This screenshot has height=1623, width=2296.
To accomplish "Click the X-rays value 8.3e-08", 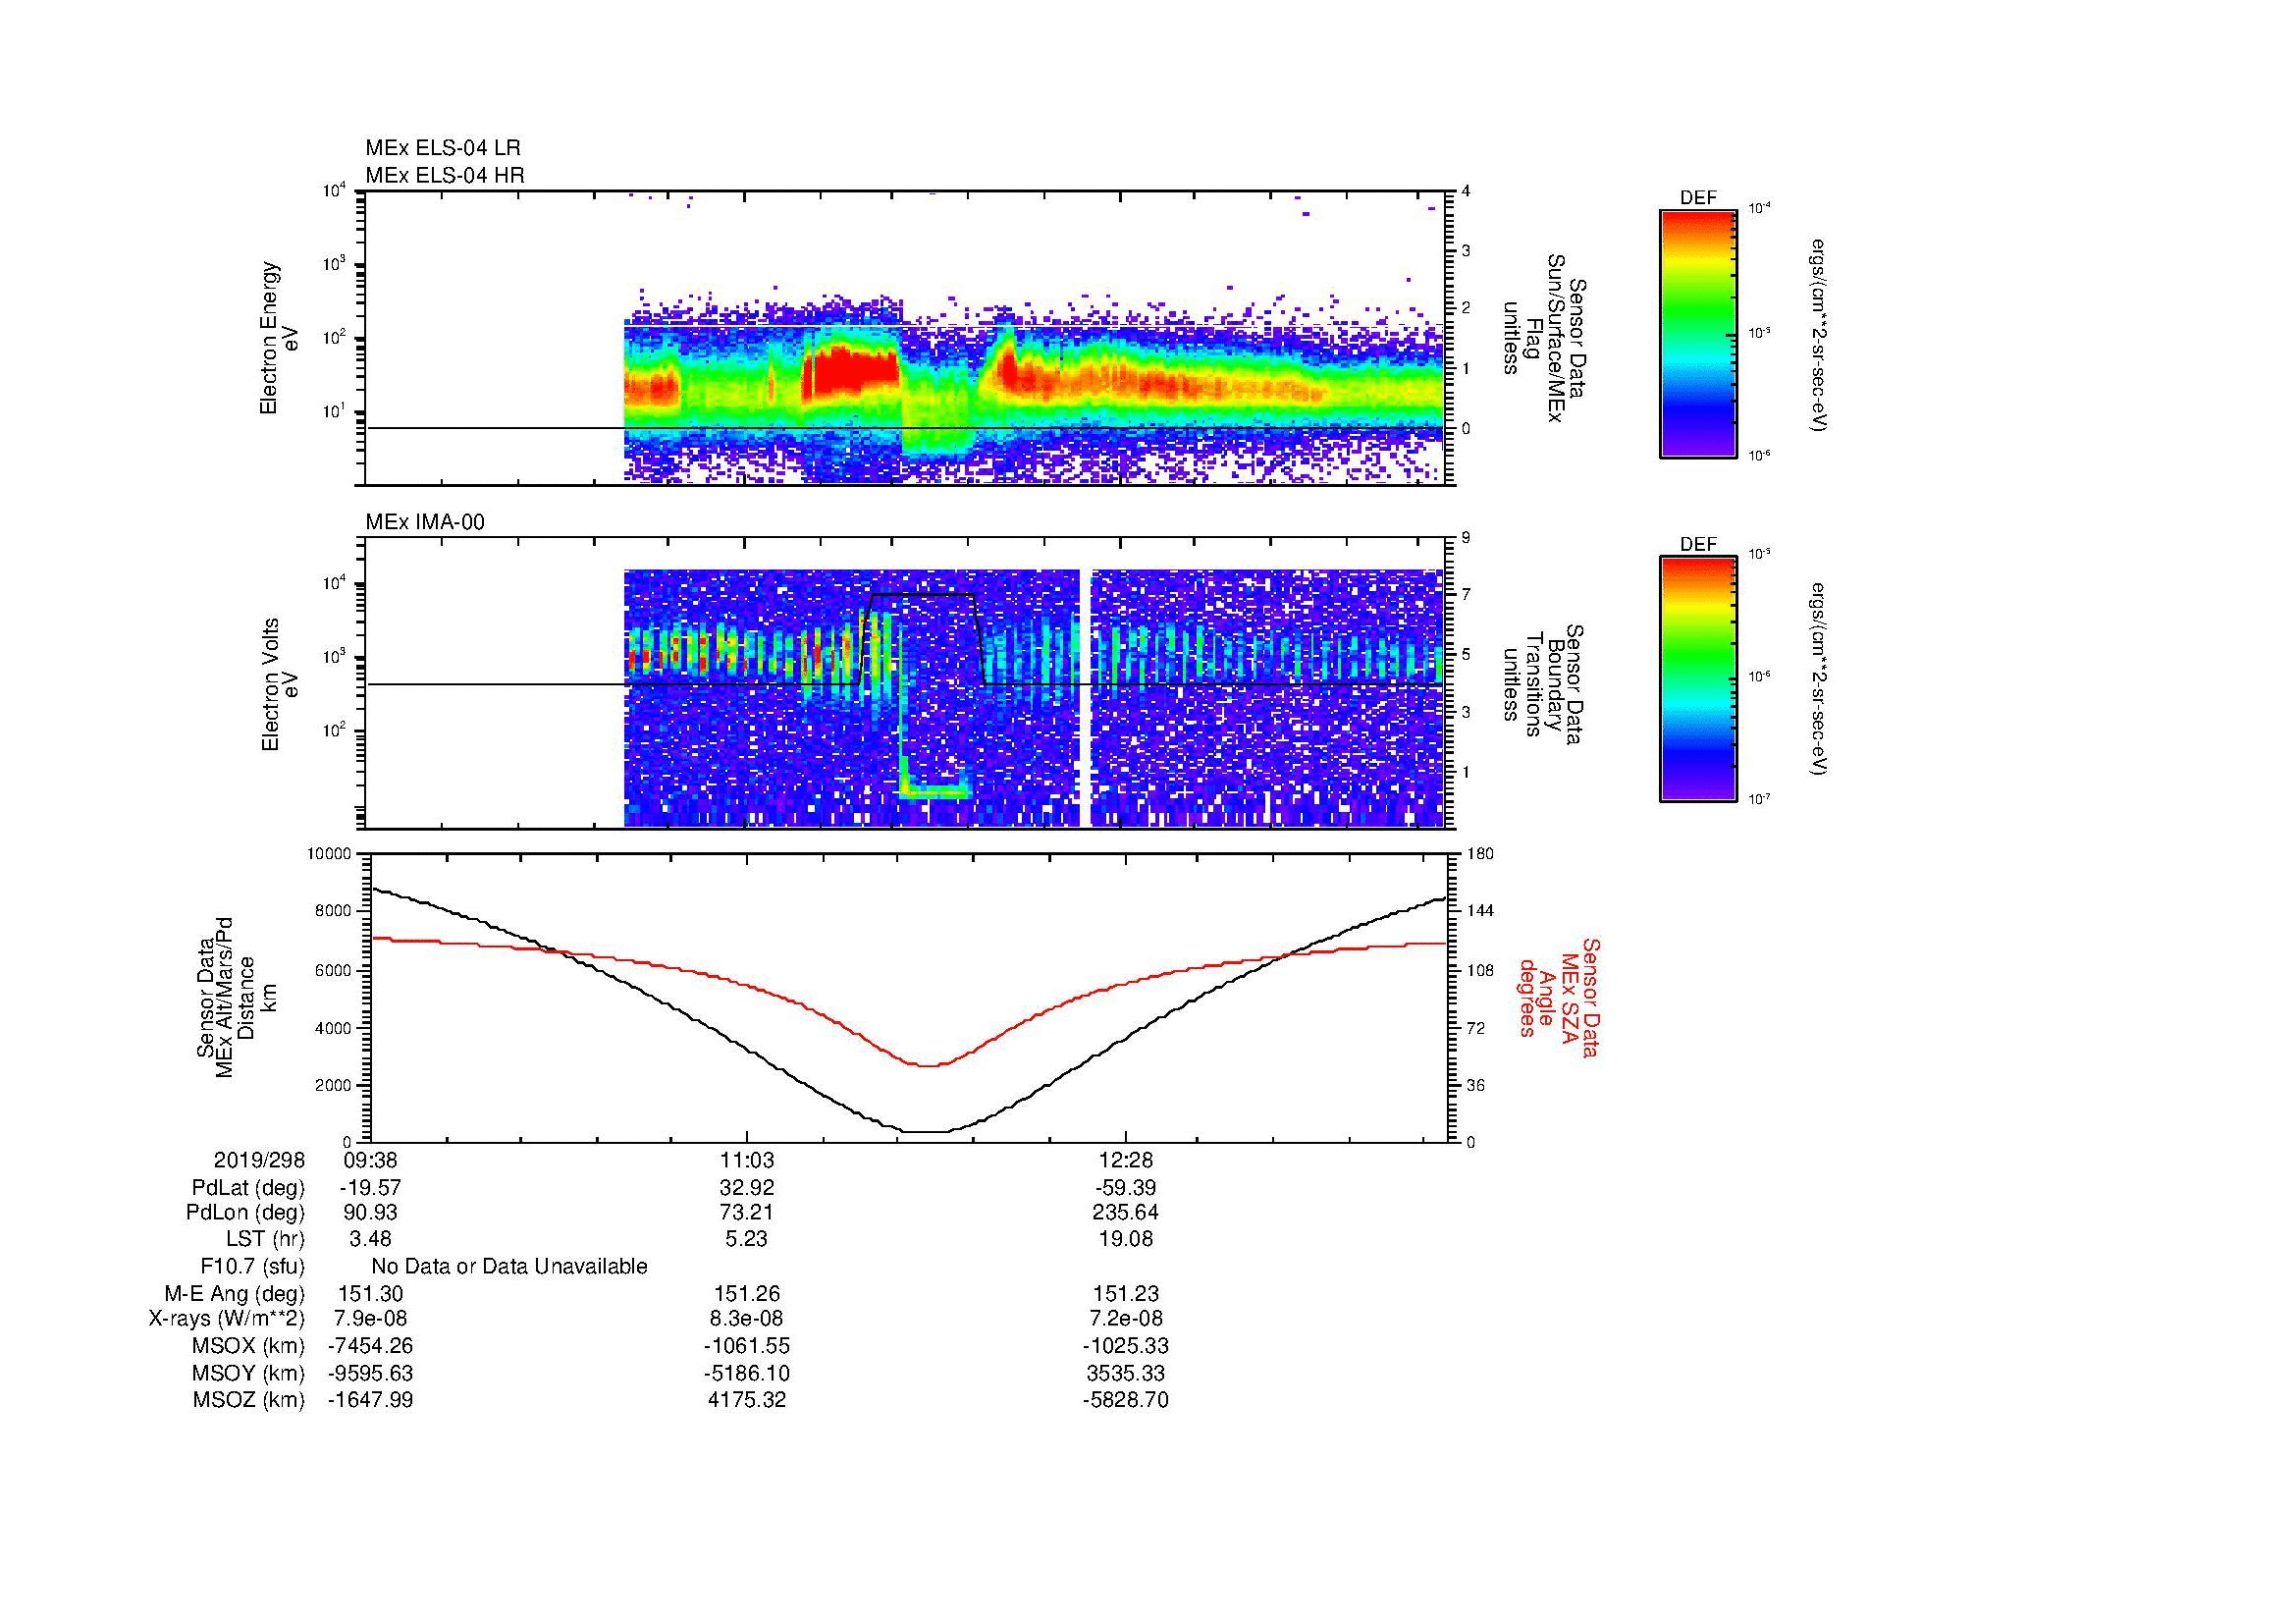I will point(747,1319).
